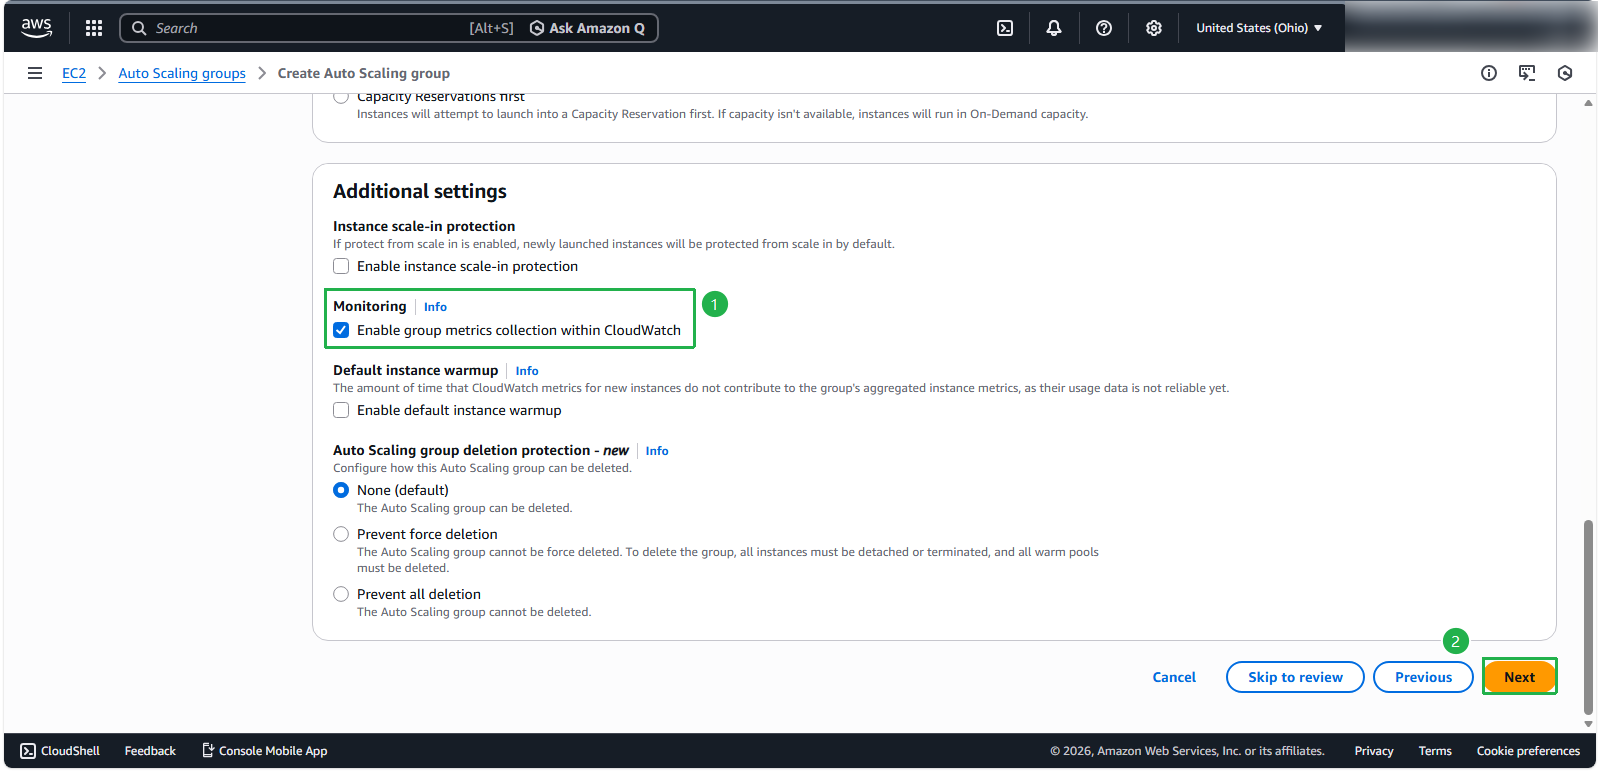1600x772 pixels.
Task: Open the Privacy footer link
Action: pyautogui.click(x=1374, y=751)
